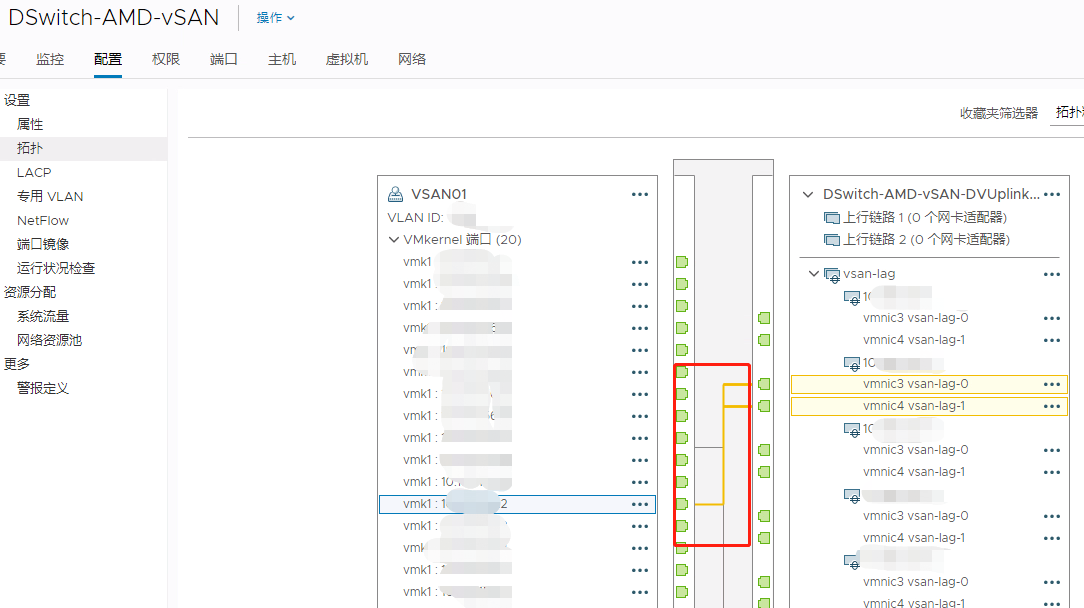
Task: Open the DSwitch-AMD-vSAN-DVUplink ellipsis menu
Action: (x=1051, y=194)
